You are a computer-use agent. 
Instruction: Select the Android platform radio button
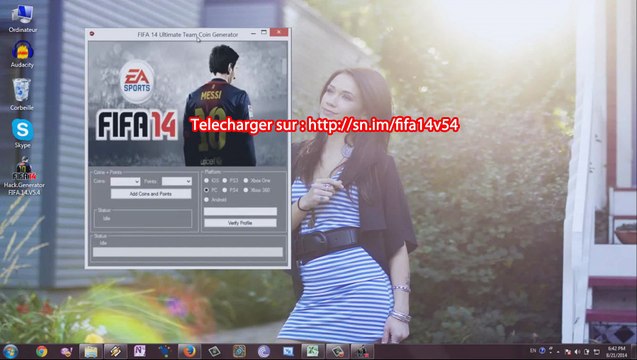[206, 200]
